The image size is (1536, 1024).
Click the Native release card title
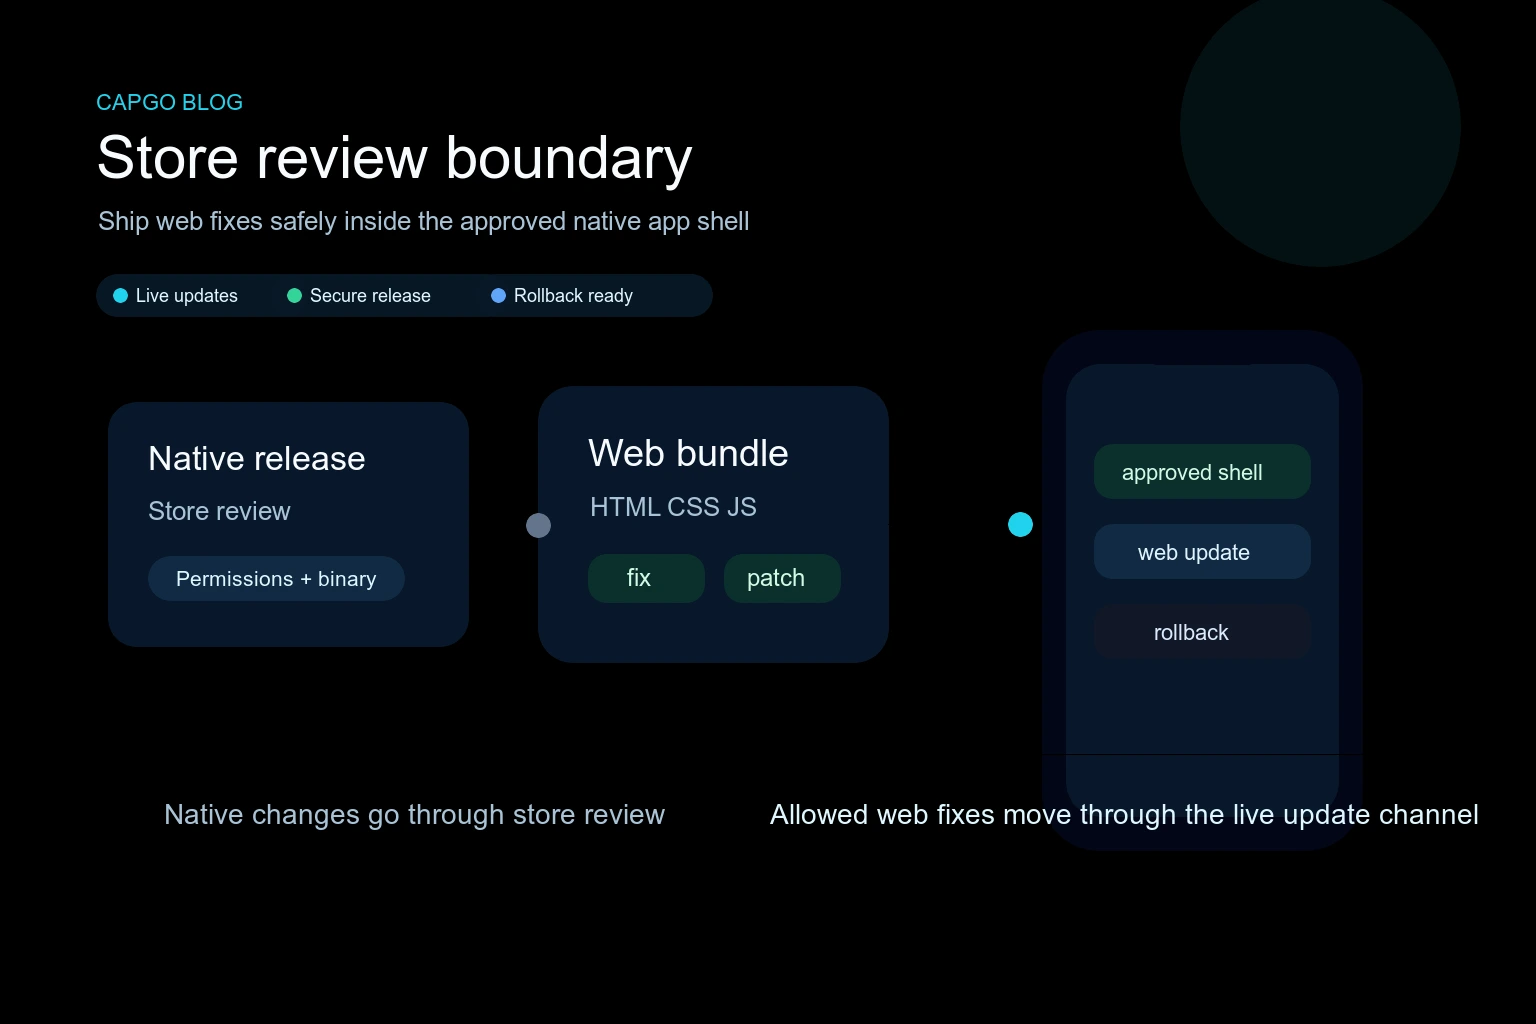coord(257,458)
